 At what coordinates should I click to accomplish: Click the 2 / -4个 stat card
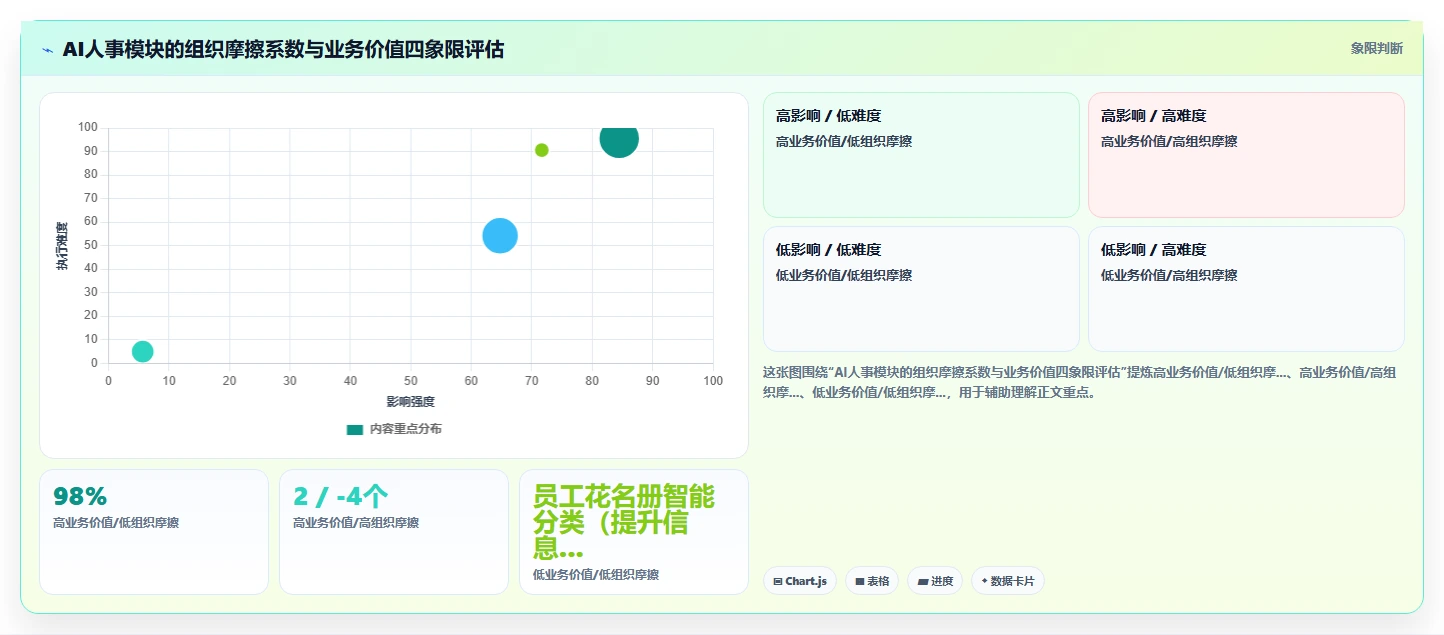394,532
